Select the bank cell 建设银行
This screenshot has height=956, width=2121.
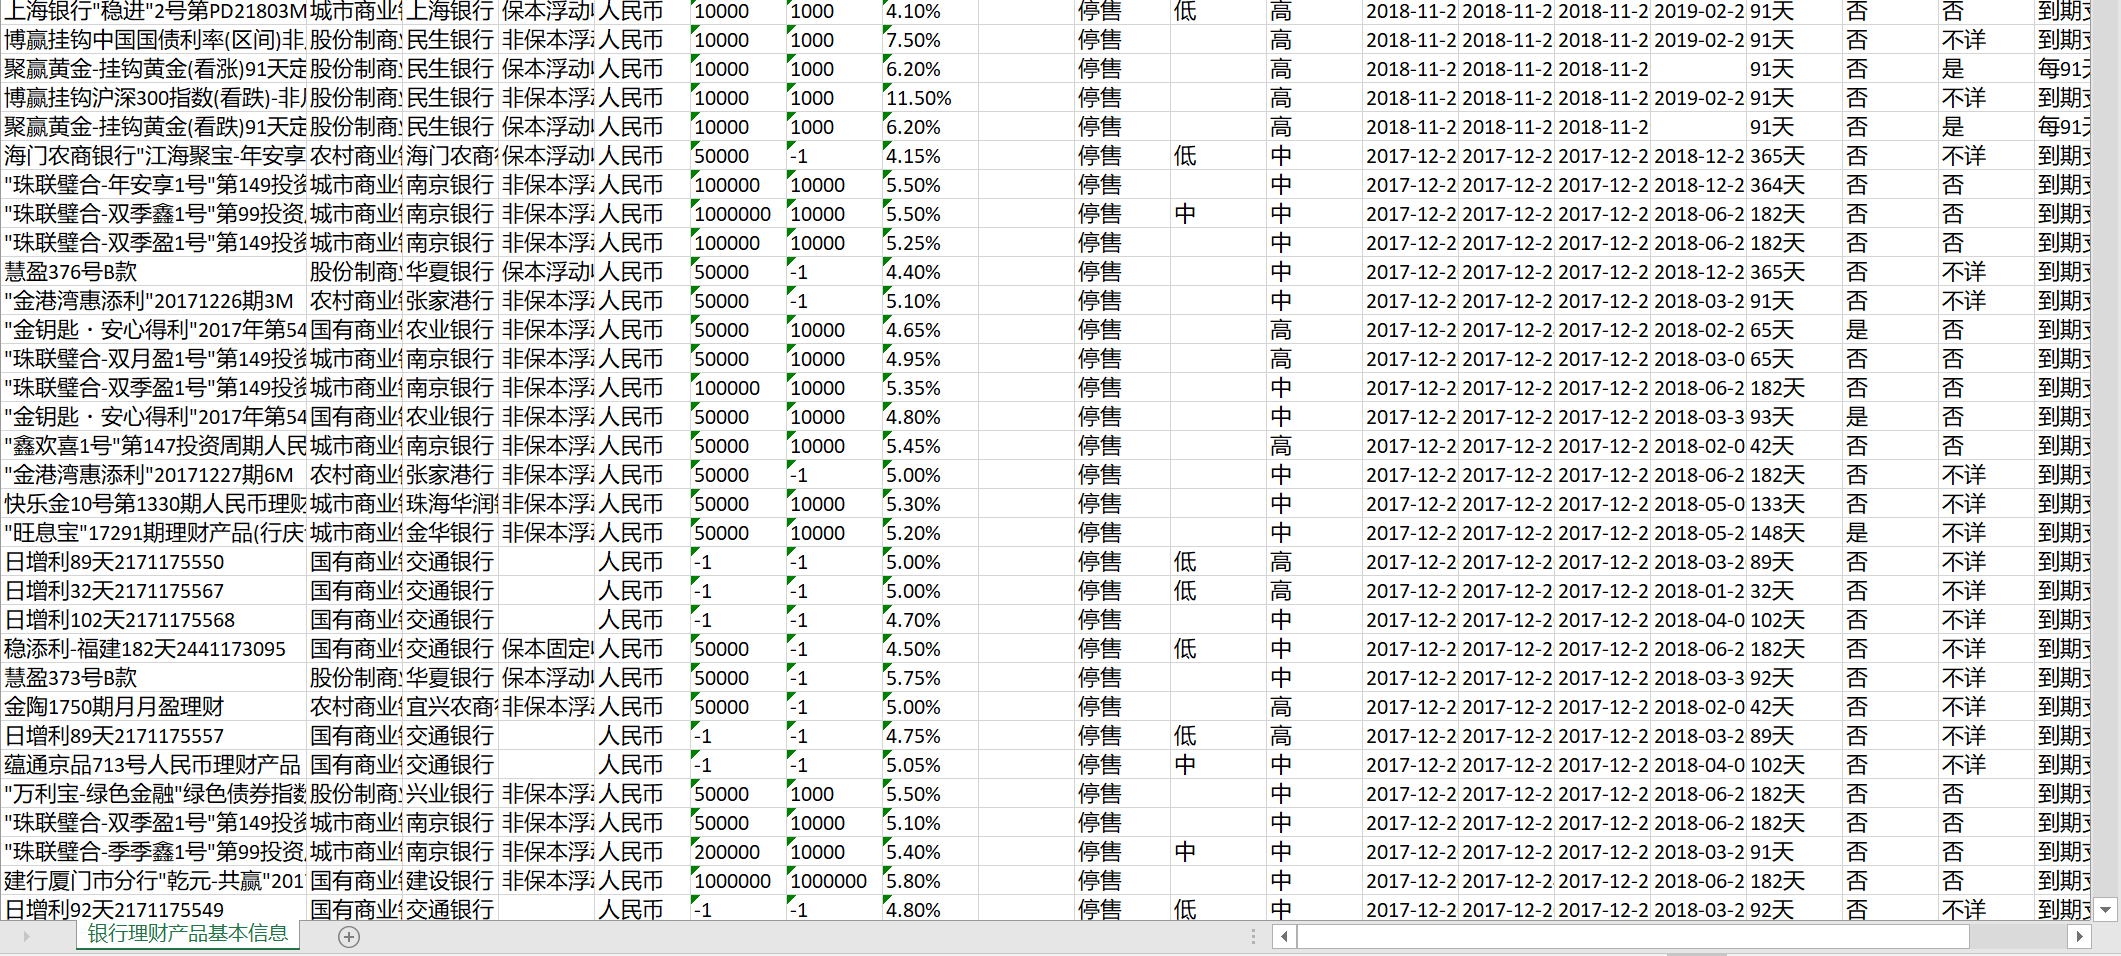click(x=450, y=881)
